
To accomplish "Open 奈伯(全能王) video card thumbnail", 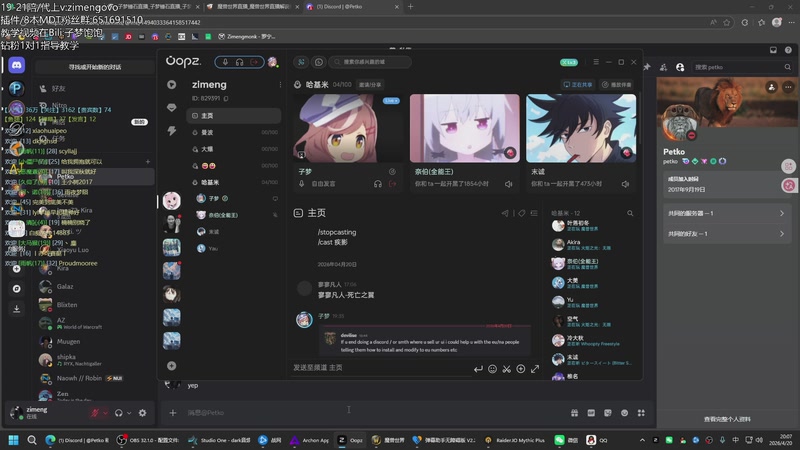I will (x=465, y=128).
